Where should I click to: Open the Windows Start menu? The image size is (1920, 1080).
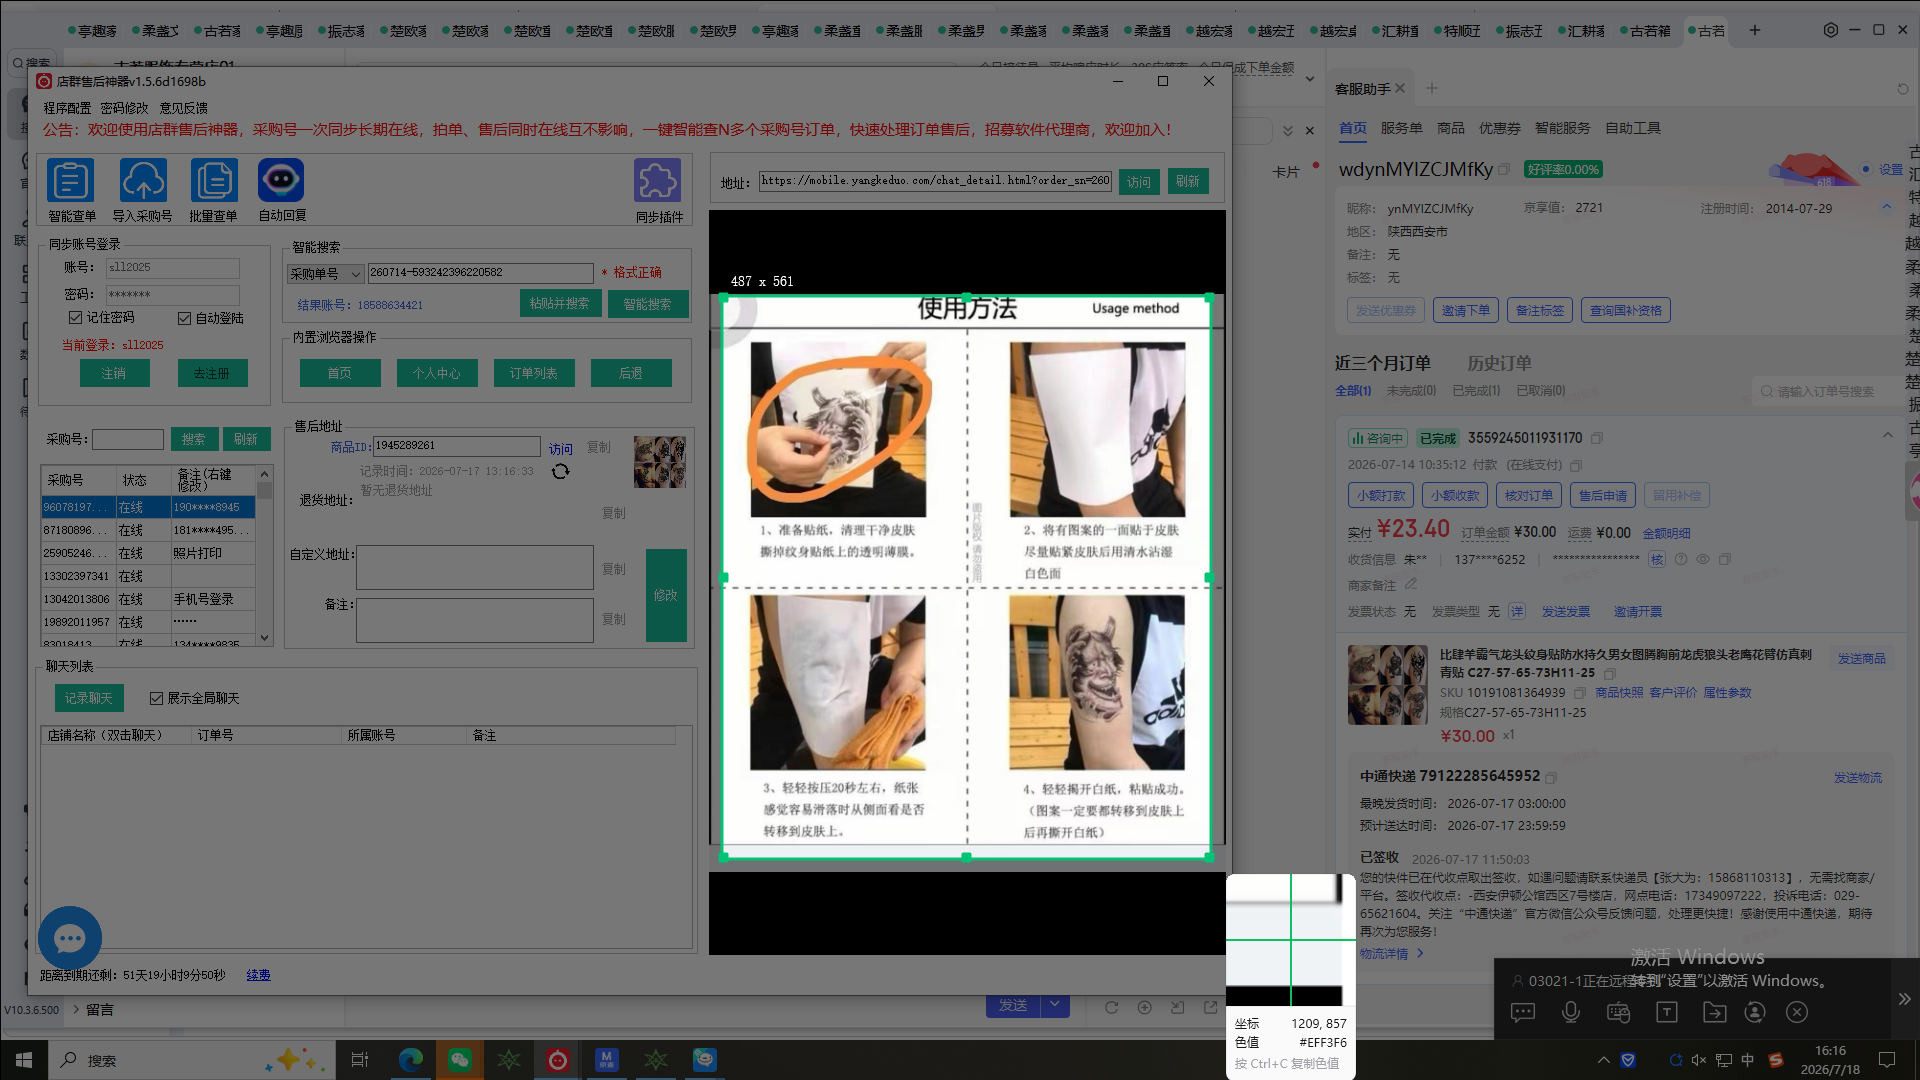click(x=24, y=1060)
